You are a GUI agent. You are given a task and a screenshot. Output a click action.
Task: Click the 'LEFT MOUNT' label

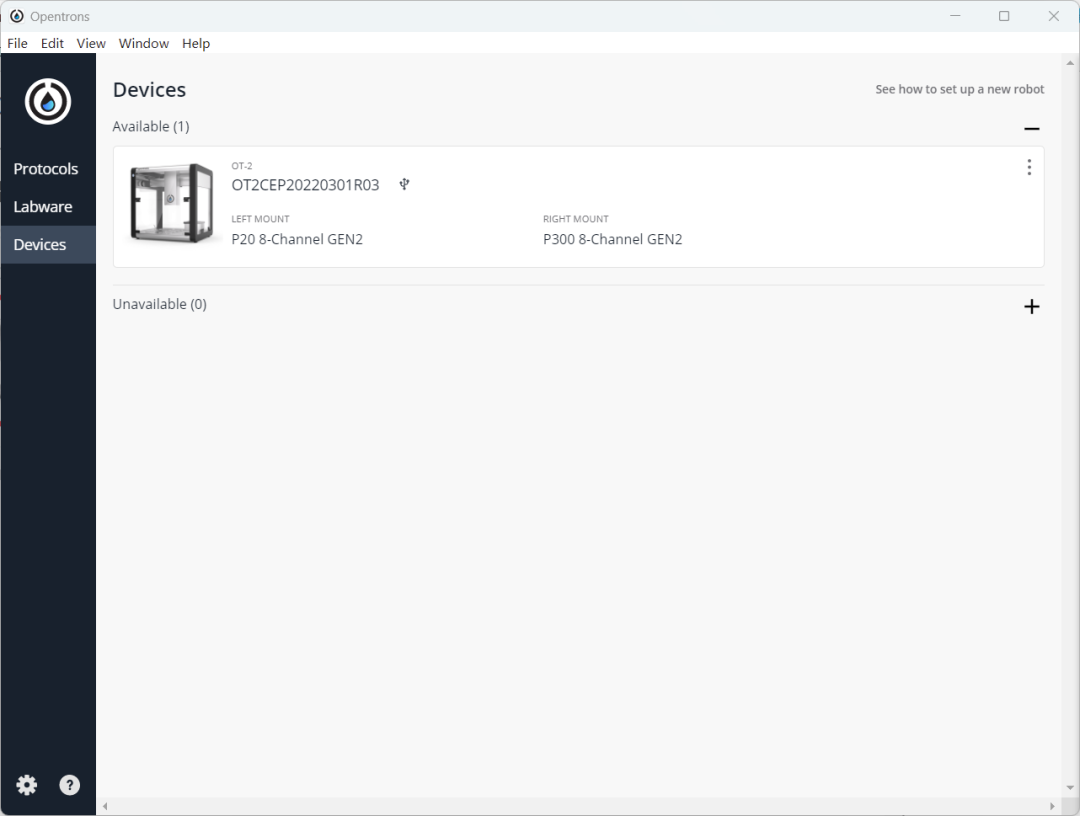(x=260, y=219)
